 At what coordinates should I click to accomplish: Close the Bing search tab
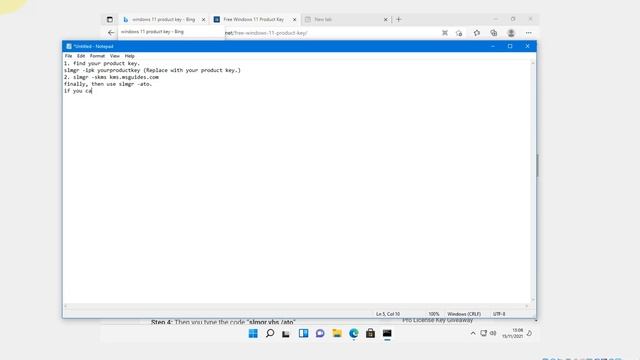coord(203,20)
